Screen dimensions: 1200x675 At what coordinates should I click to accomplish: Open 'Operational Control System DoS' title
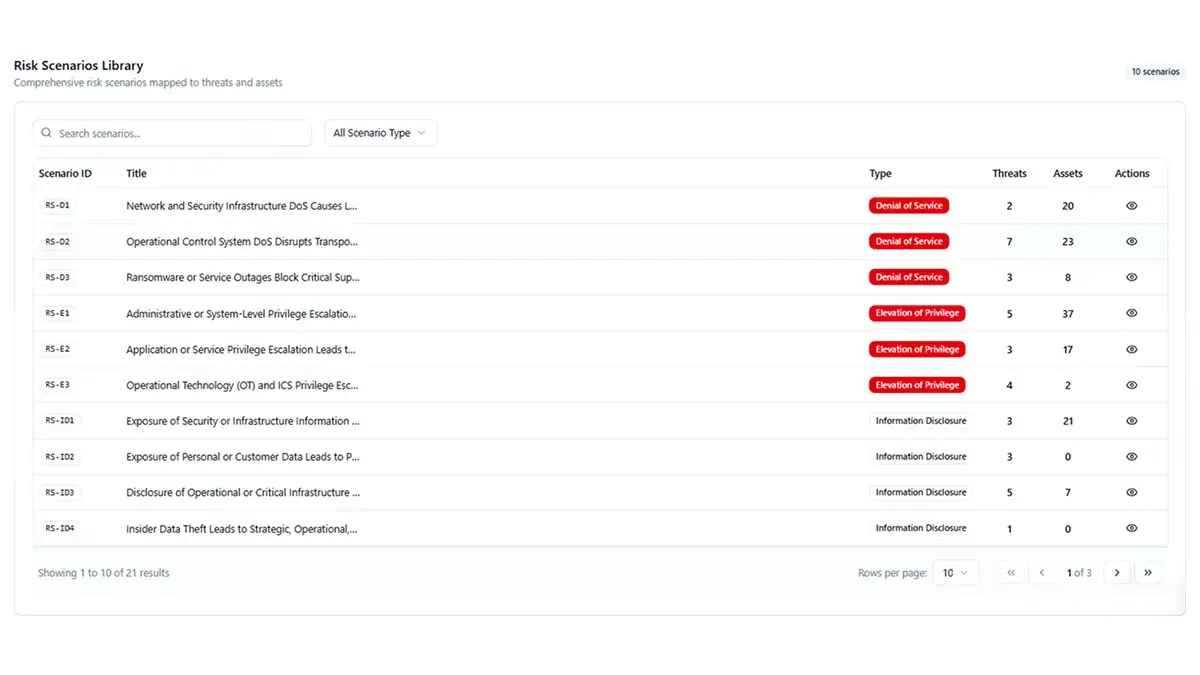[241, 242]
